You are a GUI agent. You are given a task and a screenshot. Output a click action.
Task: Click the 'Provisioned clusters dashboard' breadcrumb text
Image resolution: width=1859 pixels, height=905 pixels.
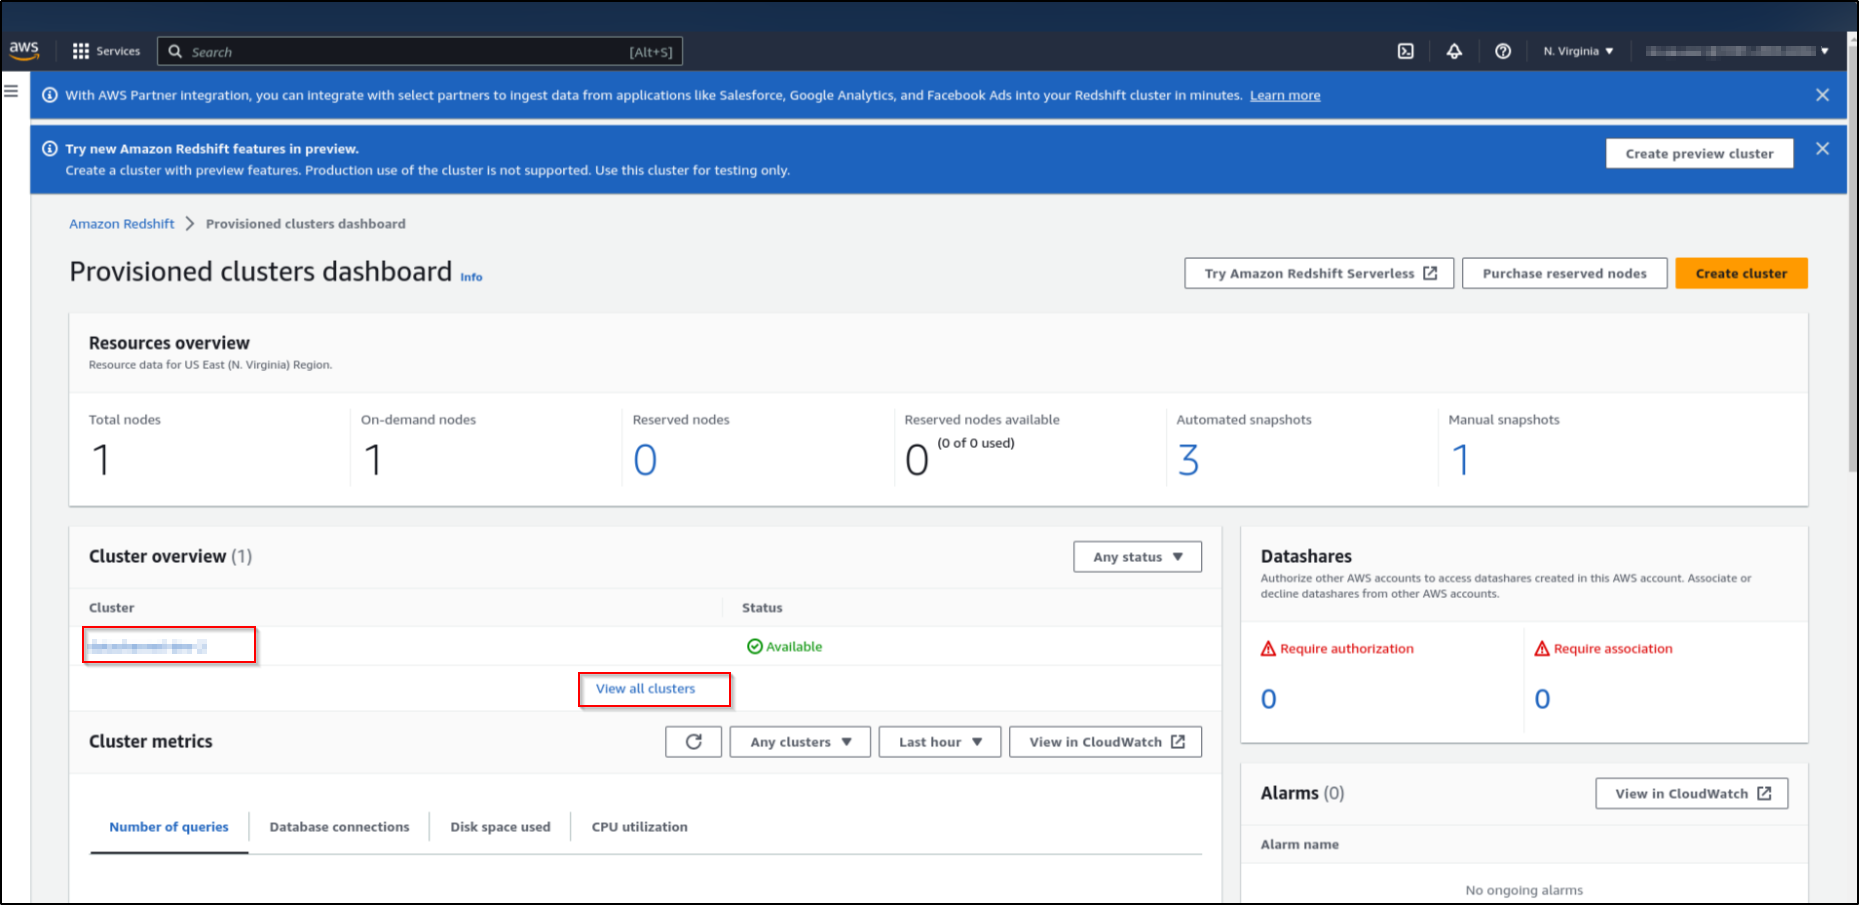[x=306, y=224]
